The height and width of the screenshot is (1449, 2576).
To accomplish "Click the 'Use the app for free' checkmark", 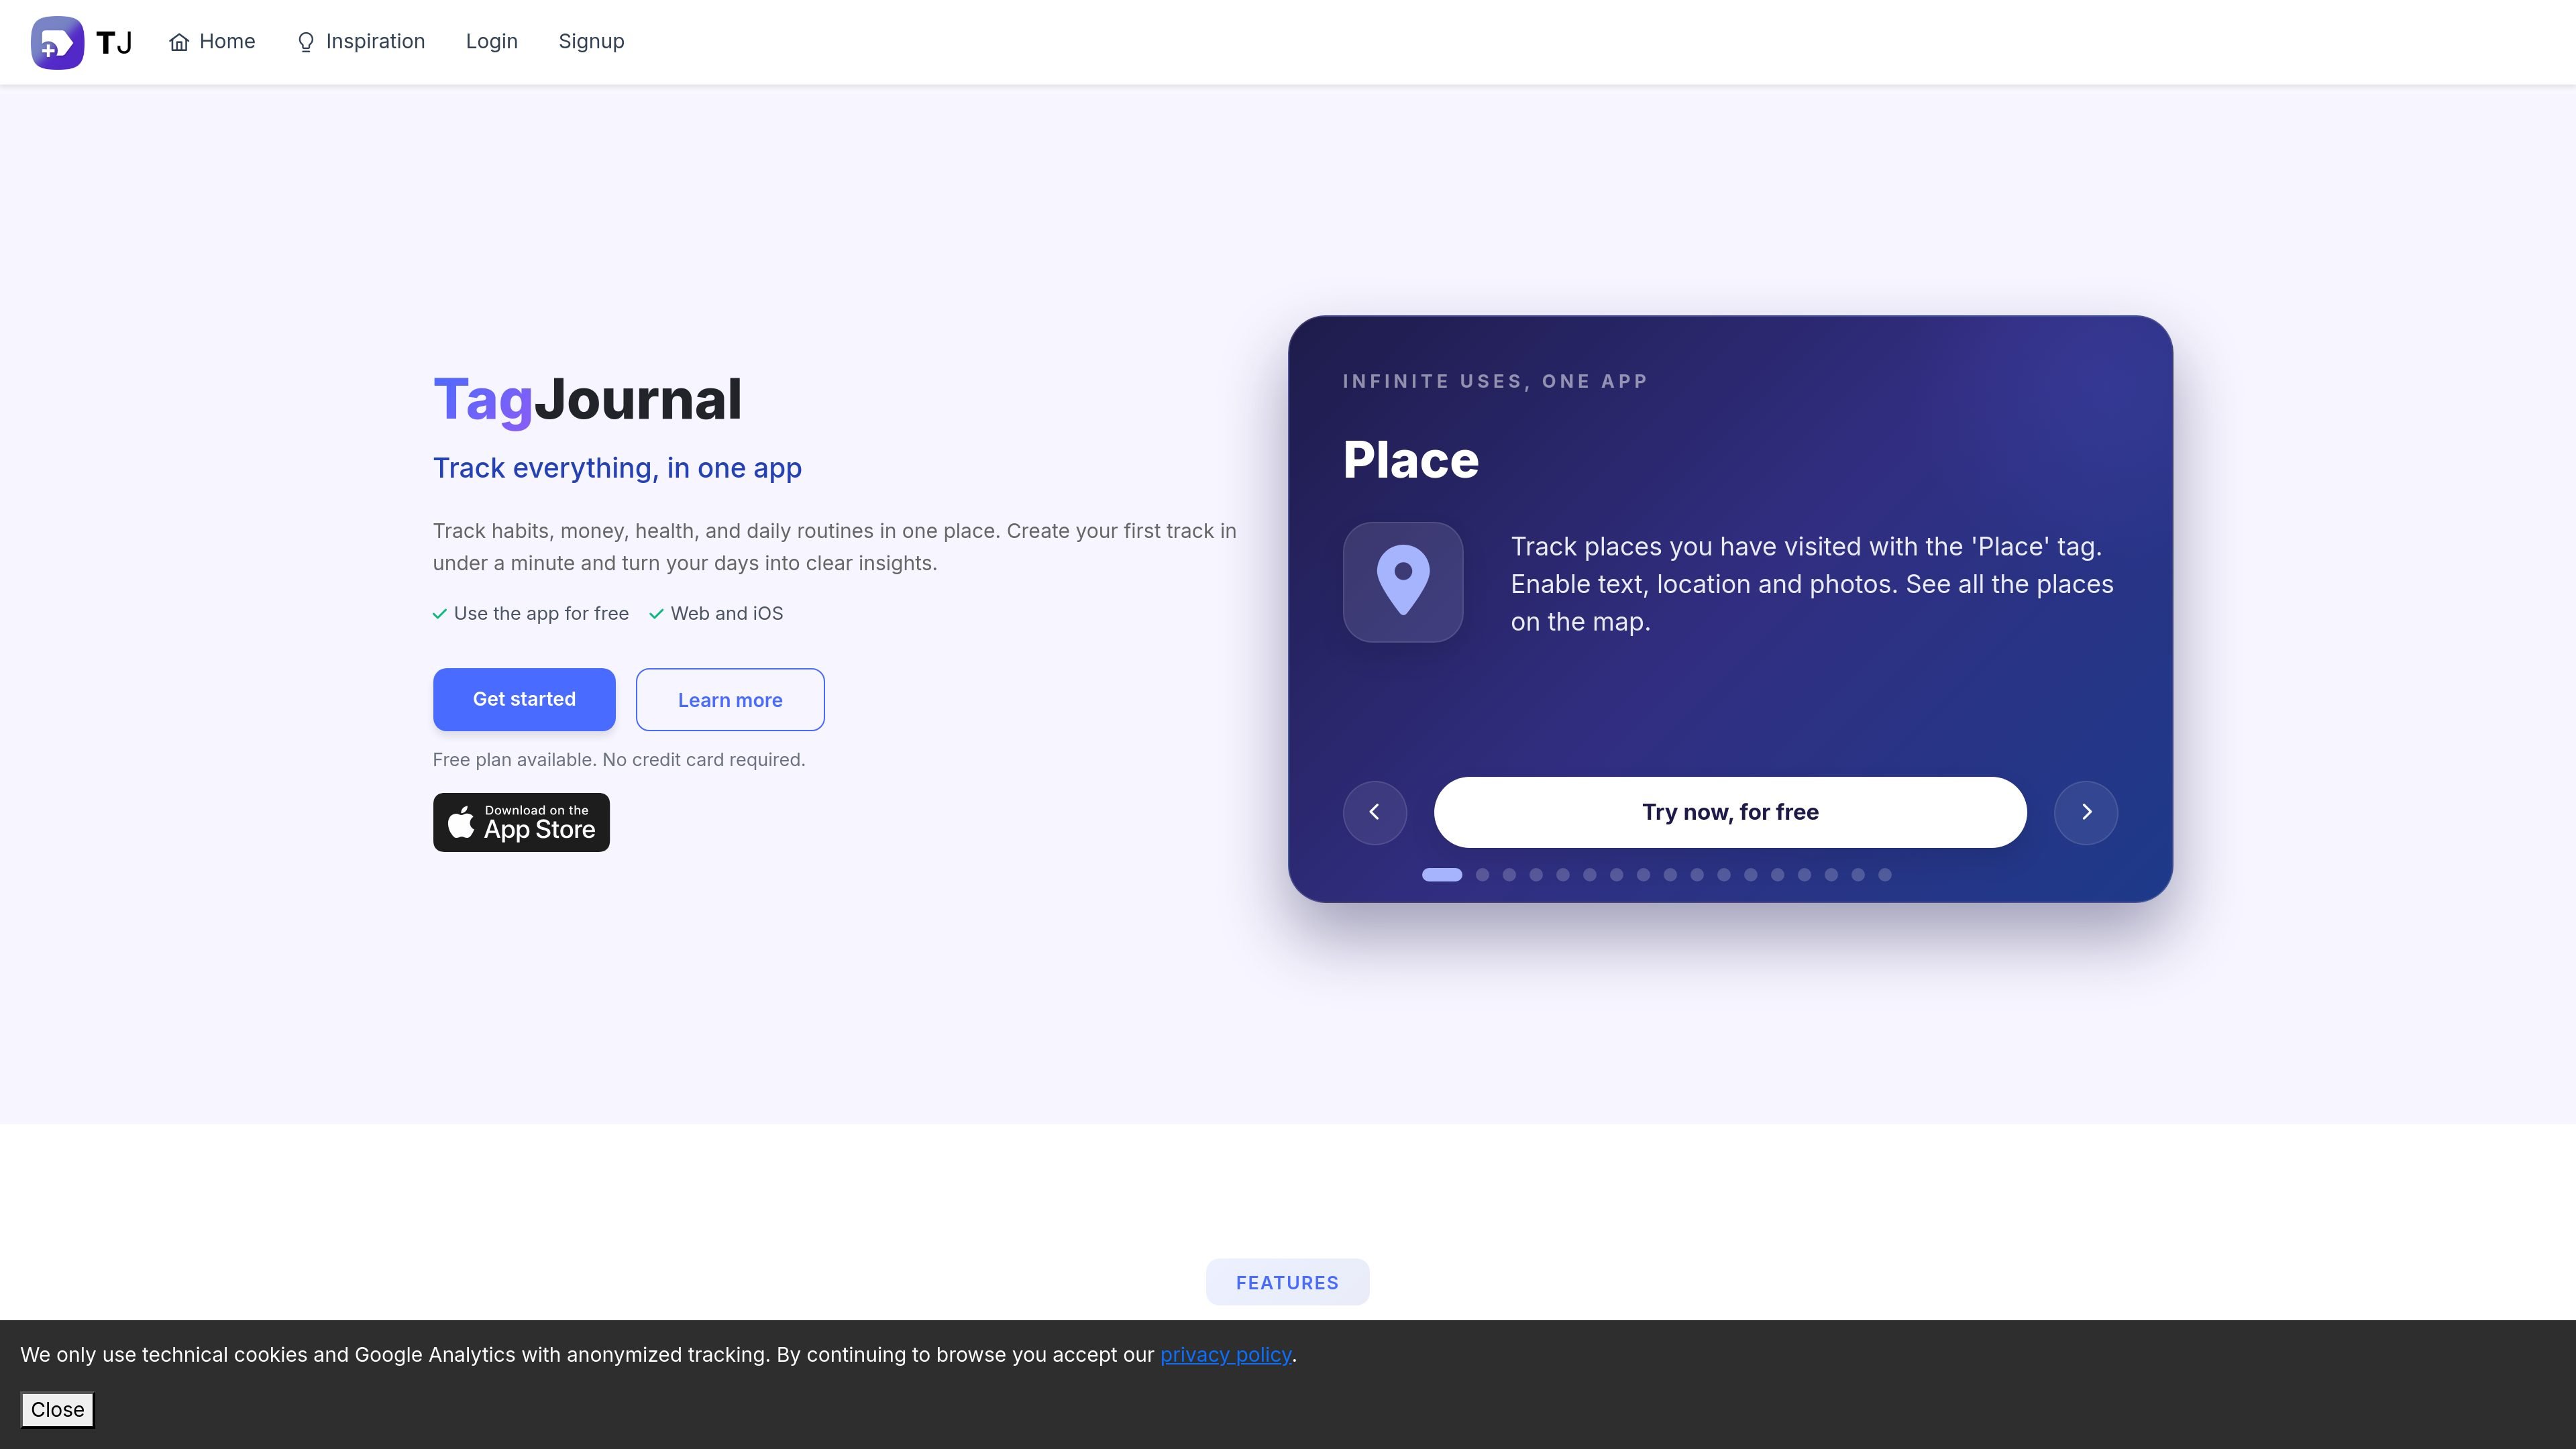I will point(440,614).
